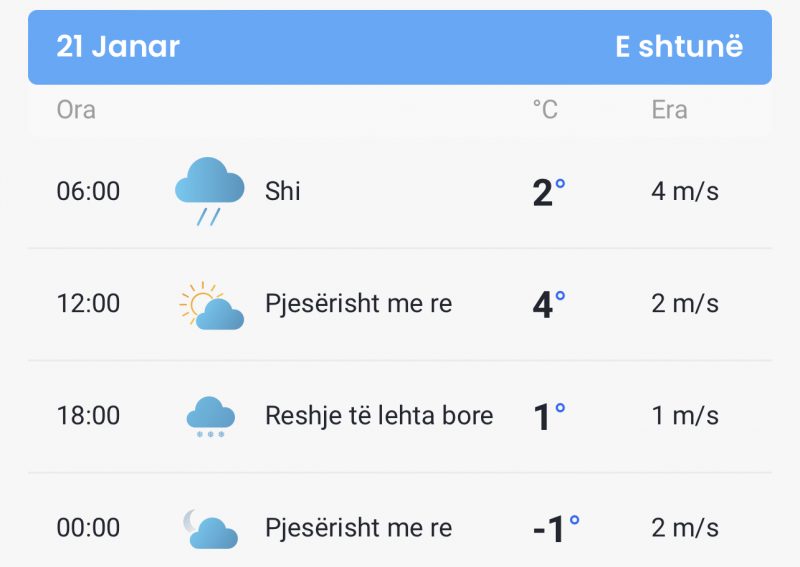Tap the 1 m/s wind speed at 18:00
Viewport: 800px width, 567px height.
685,415
